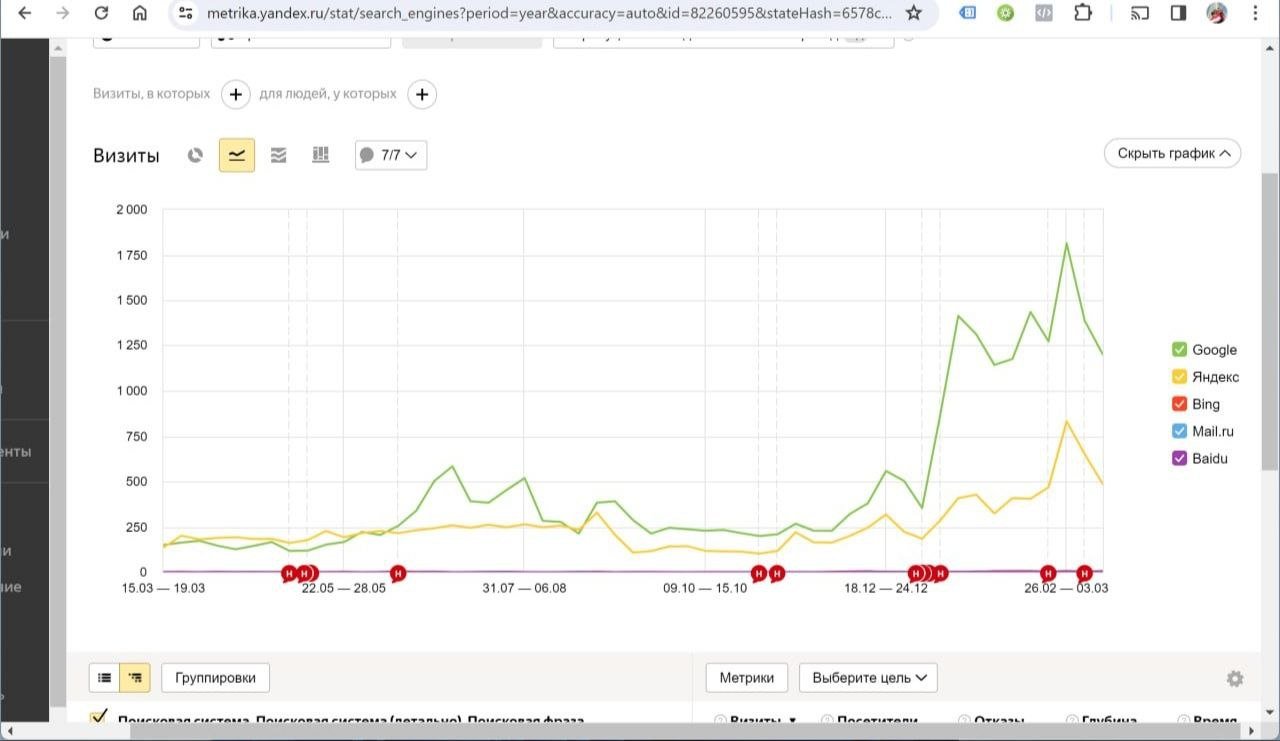Toggle the Google series checkbox
The image size is (1280, 741).
(1180, 350)
